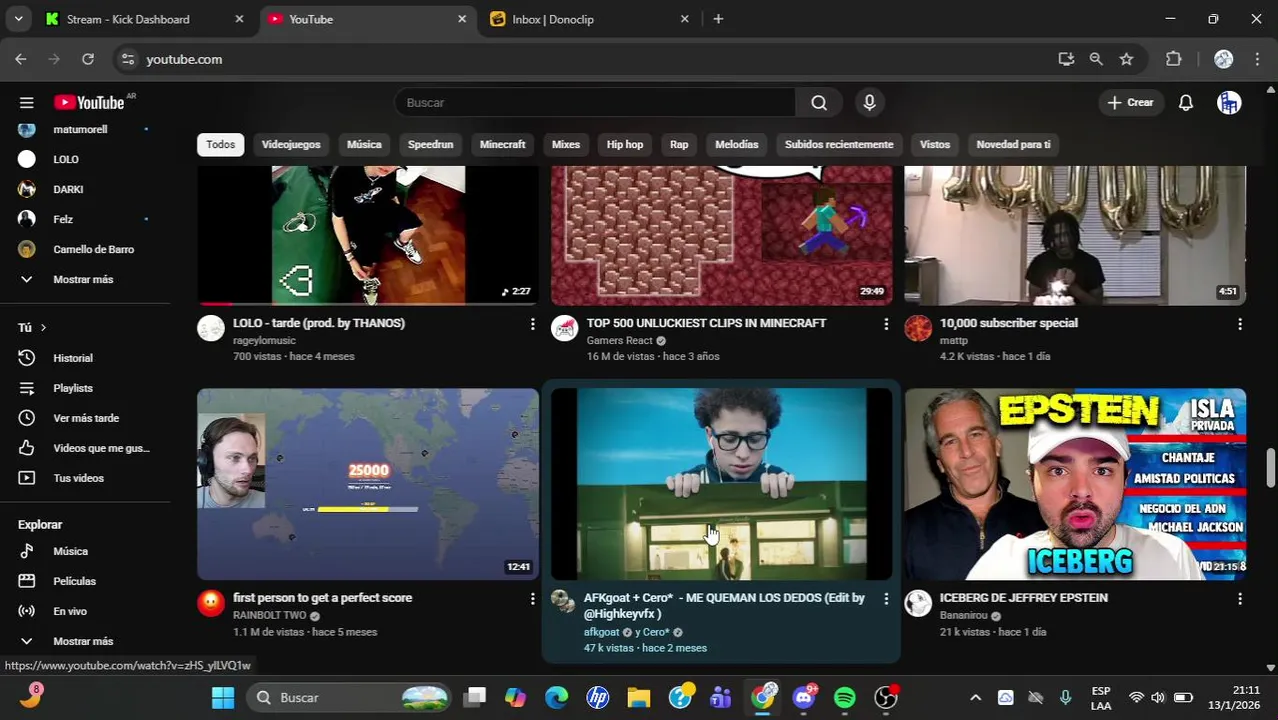Select the Novedad para ti chip
Image resolution: width=1278 pixels, height=720 pixels.
(1013, 144)
